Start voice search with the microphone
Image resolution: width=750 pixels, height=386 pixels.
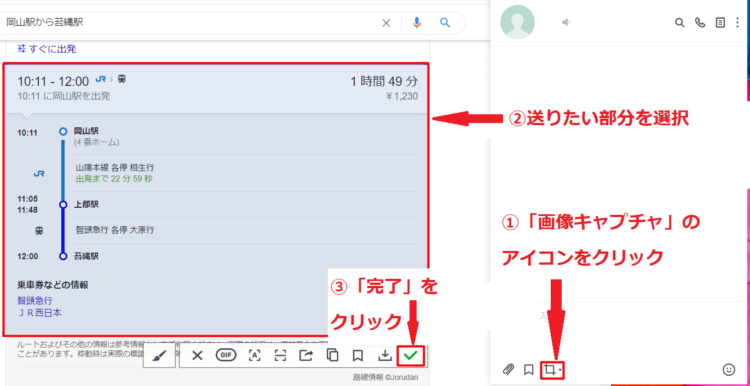[417, 23]
